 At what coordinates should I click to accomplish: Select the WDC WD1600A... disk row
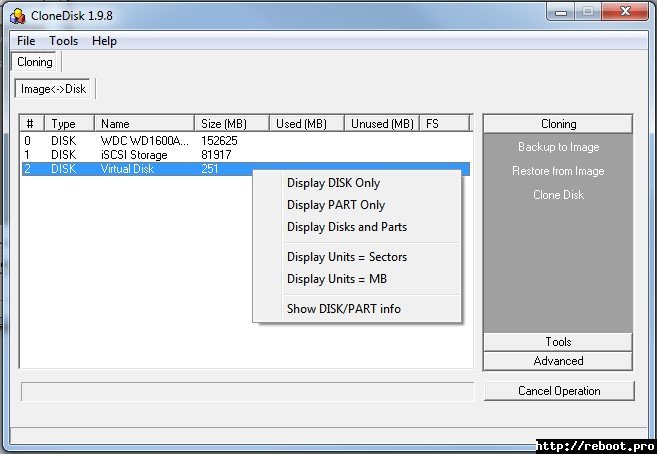[246, 141]
